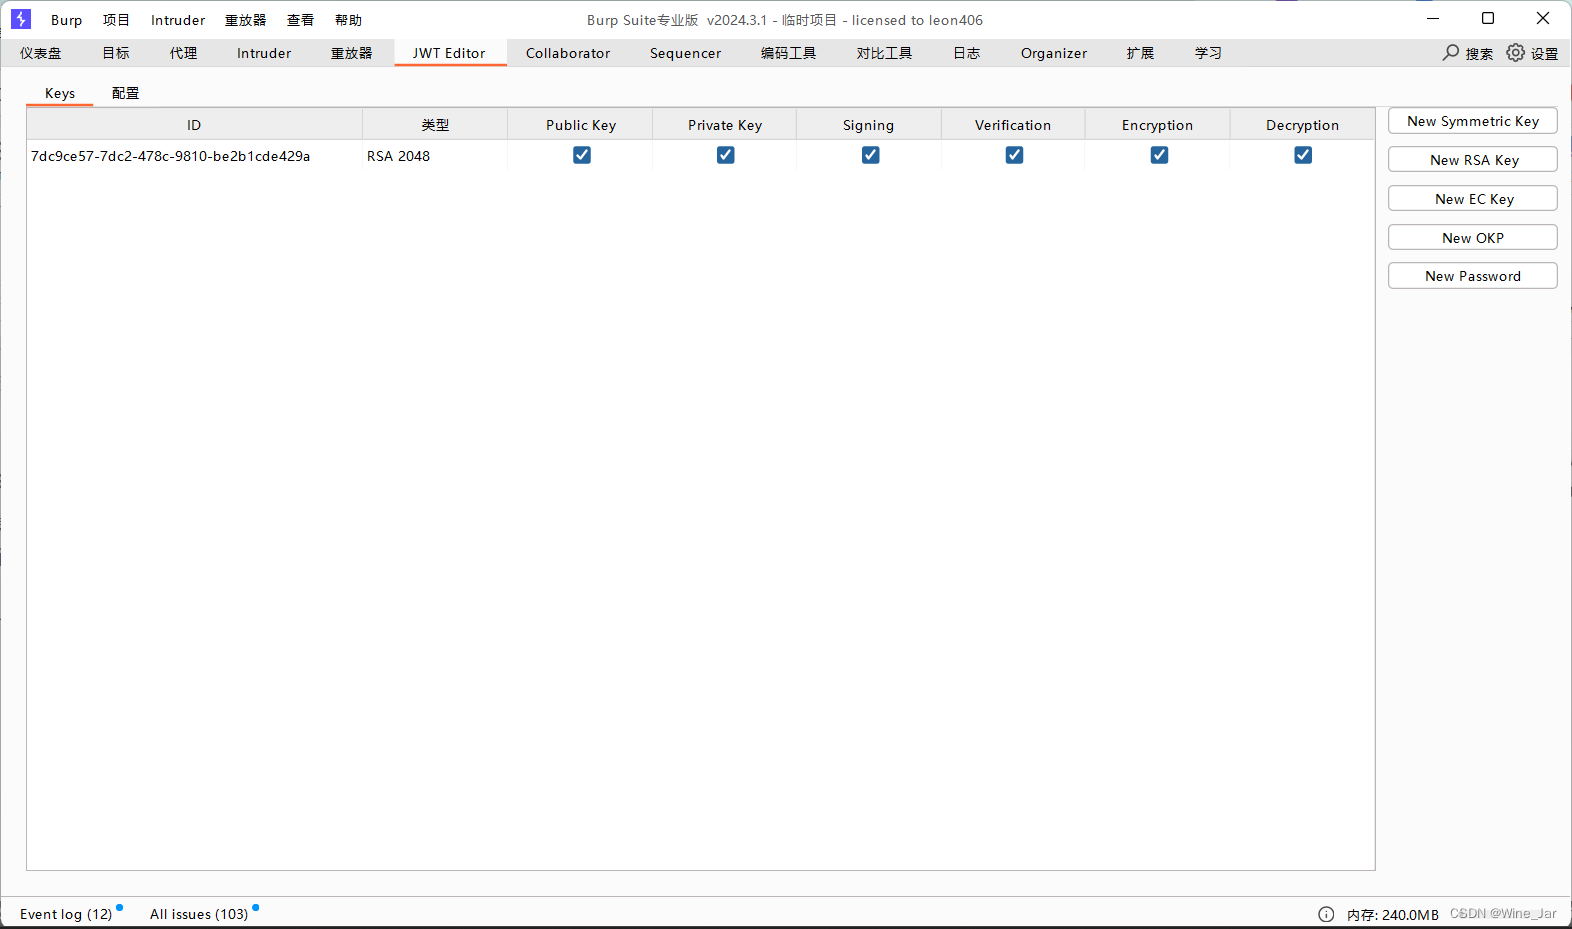Switch to the 学习 tab
Viewport: 1572px width, 929px height.
(1209, 53)
